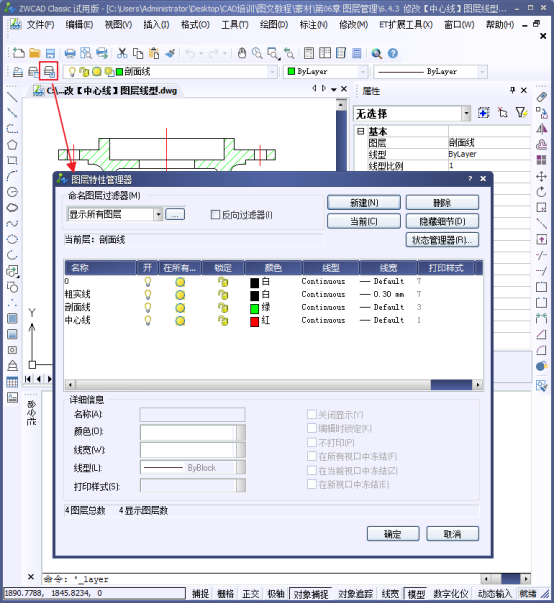Open the 无选择 selection dropdown
The height and width of the screenshot is (604, 554).
(466, 114)
